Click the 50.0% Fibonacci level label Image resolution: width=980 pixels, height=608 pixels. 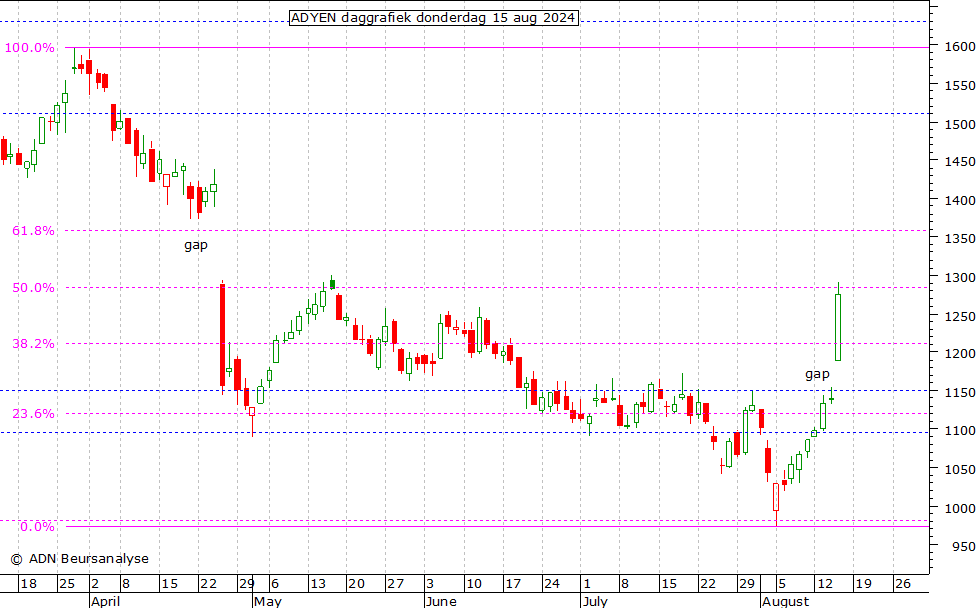tap(33, 288)
